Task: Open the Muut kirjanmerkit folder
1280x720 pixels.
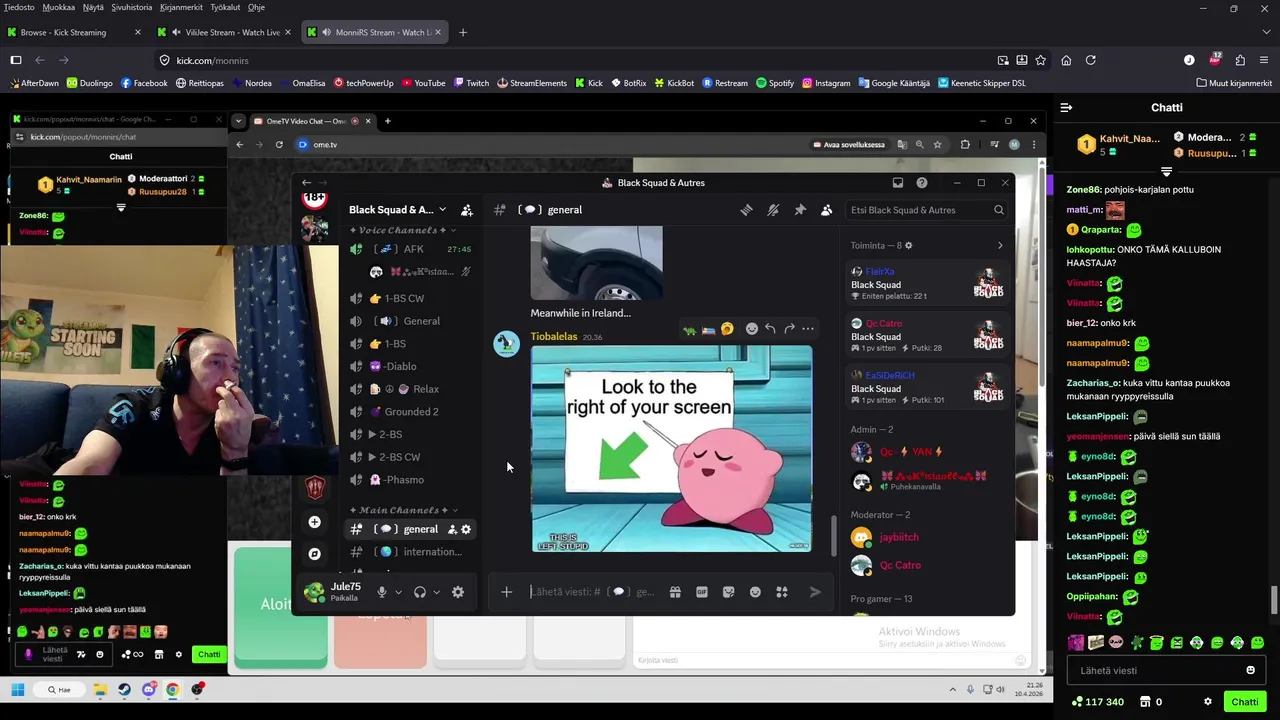Action: click(x=1234, y=83)
